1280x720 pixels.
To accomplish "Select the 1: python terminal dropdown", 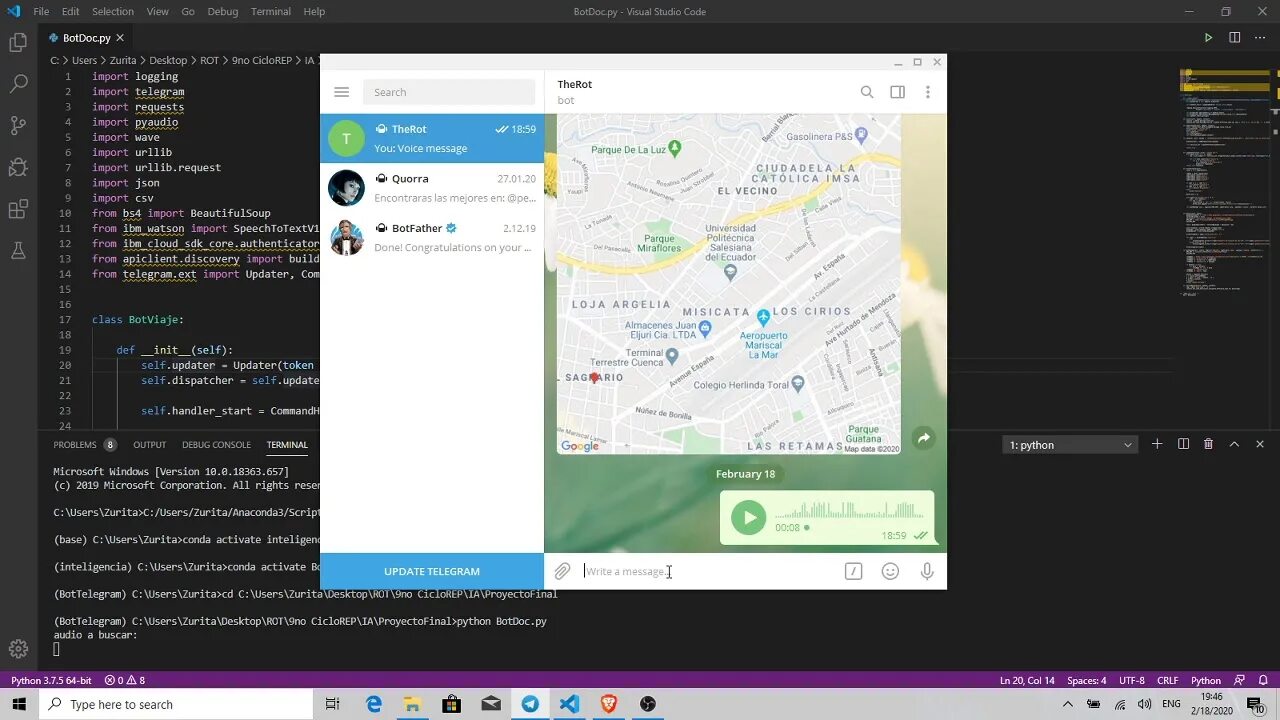I will coord(1070,445).
